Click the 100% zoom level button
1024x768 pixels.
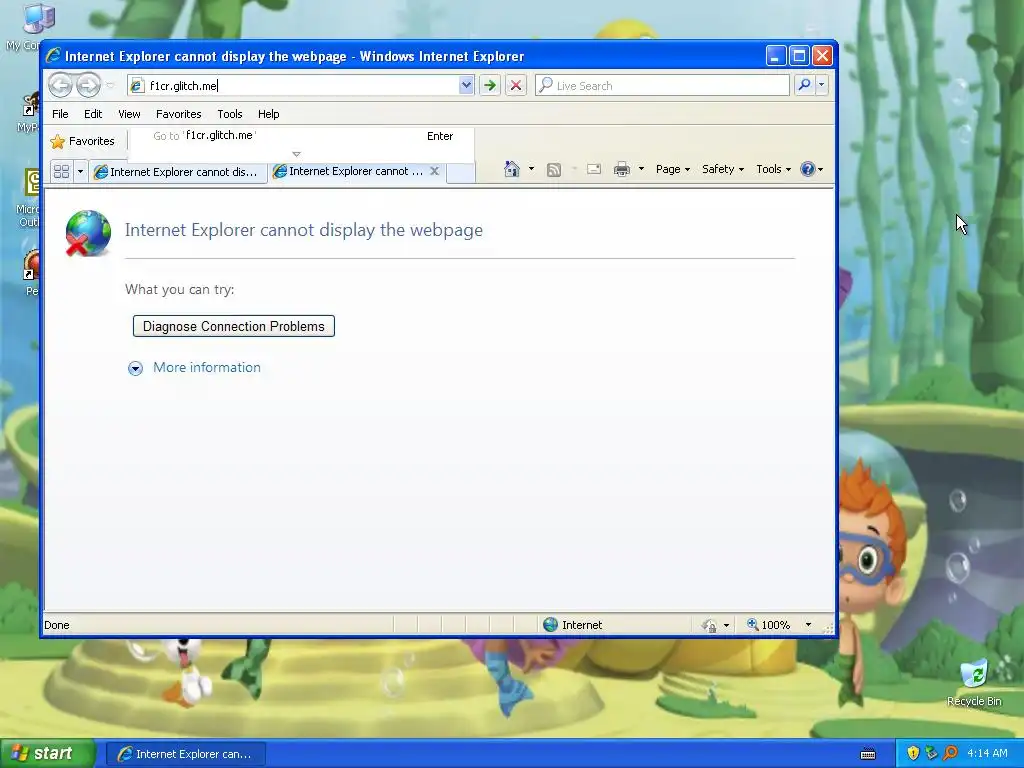click(768, 625)
